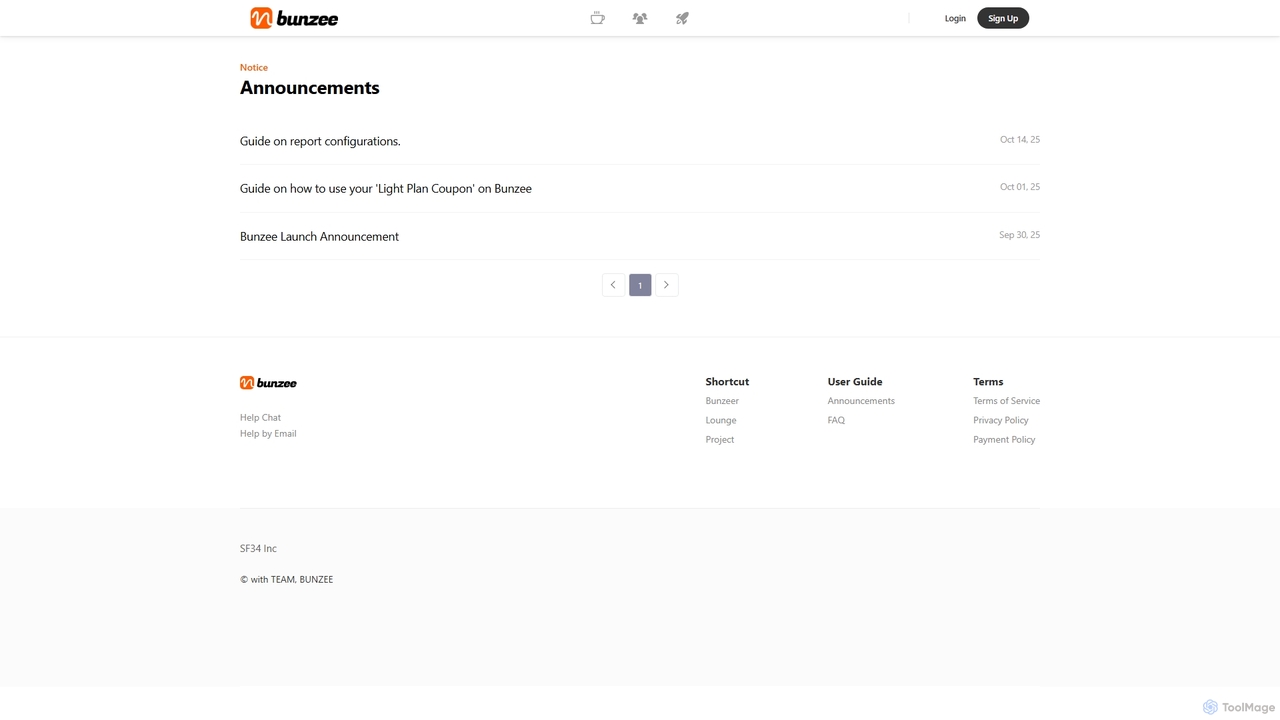Click the 'Oct 01, 25' date text
The width and height of the screenshot is (1280, 720).
(x=1020, y=186)
